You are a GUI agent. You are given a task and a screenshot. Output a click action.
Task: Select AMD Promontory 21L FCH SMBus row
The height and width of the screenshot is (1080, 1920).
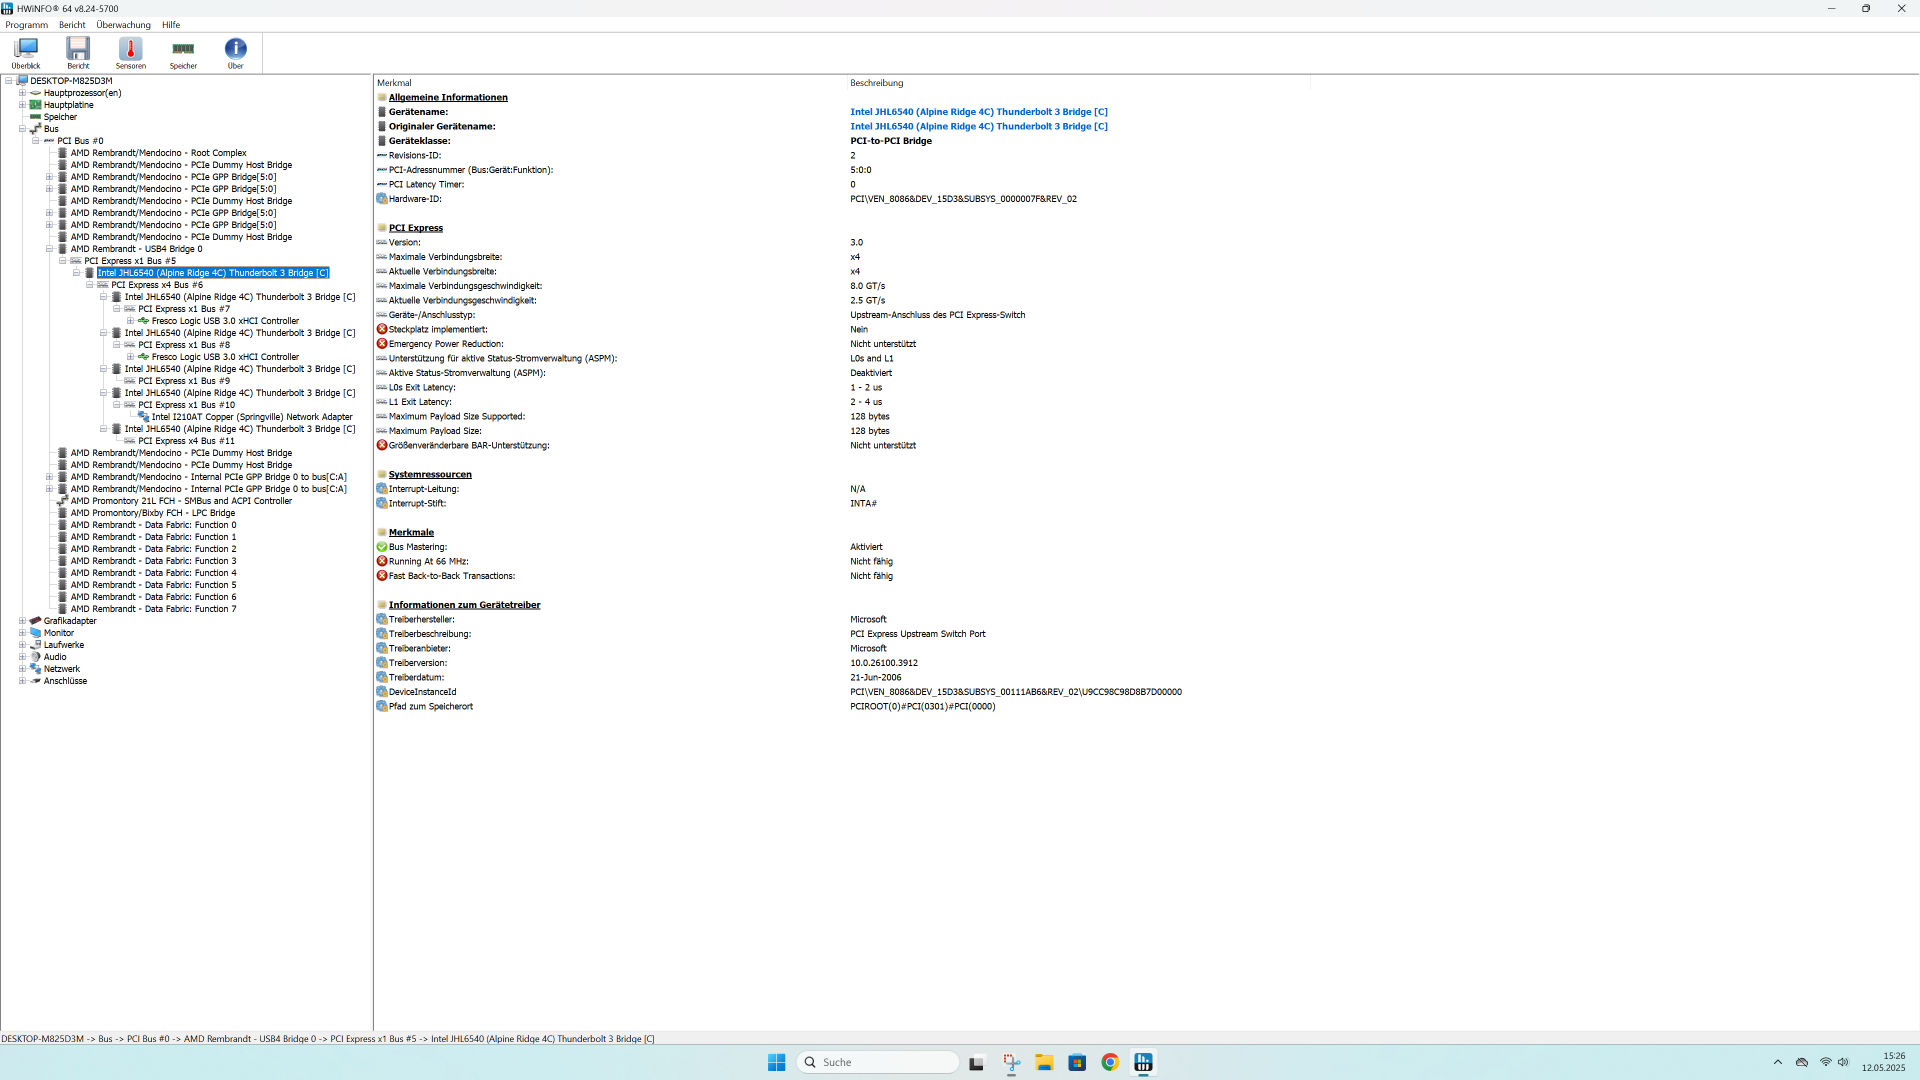pos(181,501)
